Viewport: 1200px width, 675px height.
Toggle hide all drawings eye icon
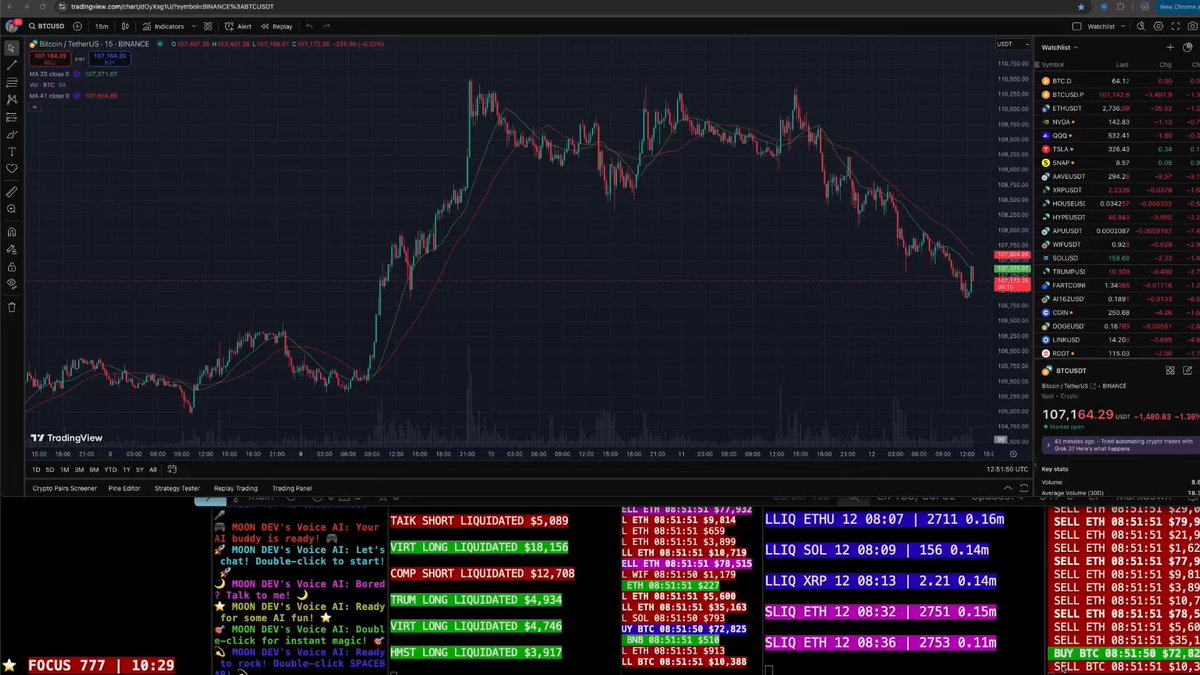pyautogui.click(x=12, y=285)
